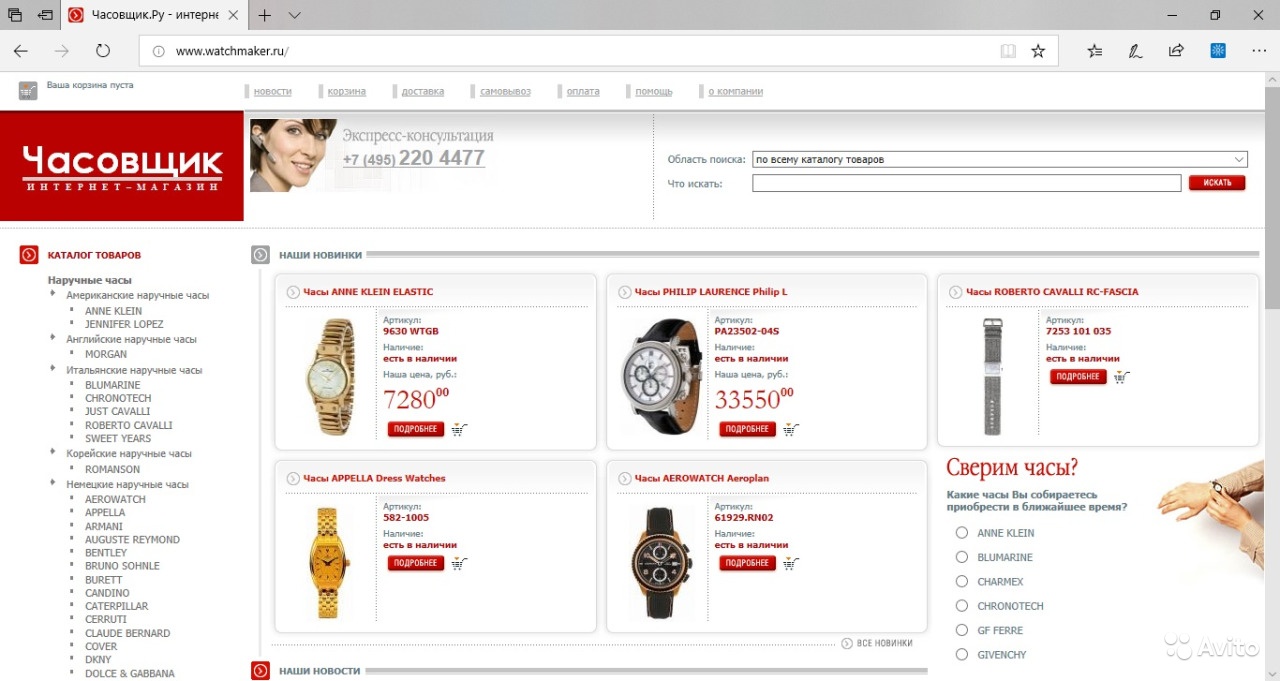Add AEROWATCH Aeroplan to cart

[791, 563]
